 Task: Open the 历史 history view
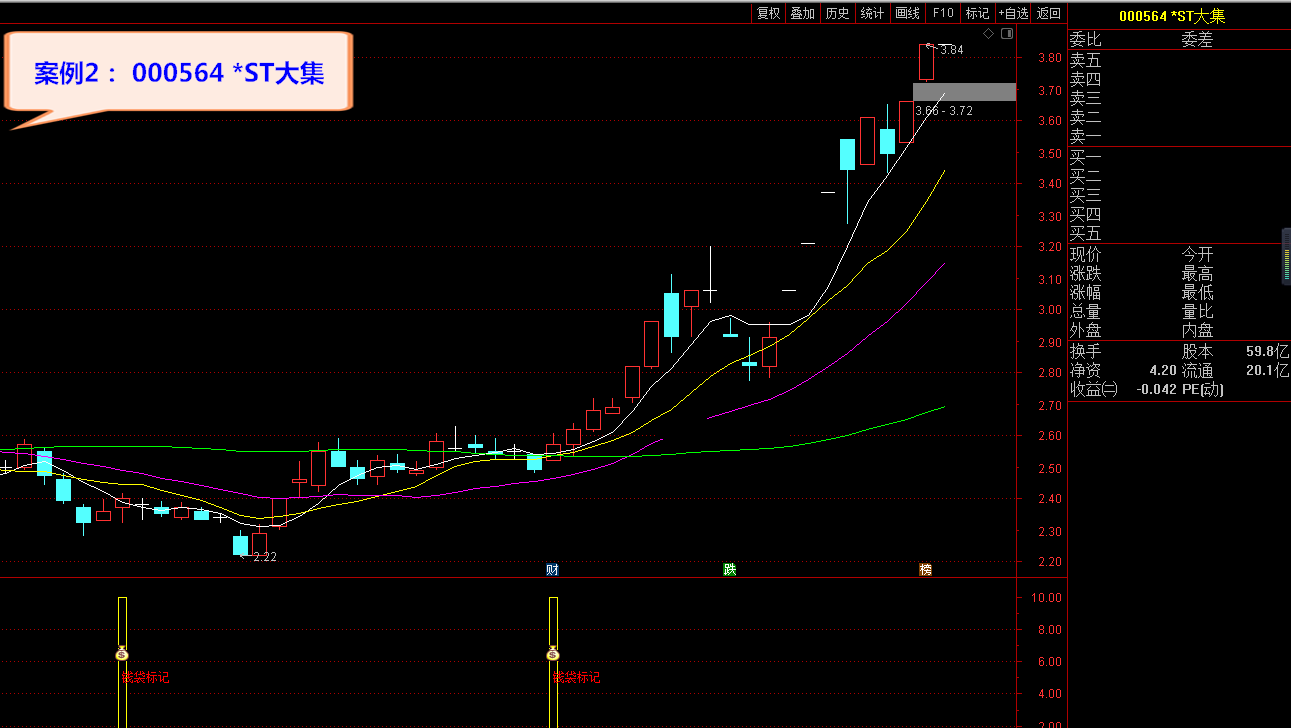tap(837, 13)
